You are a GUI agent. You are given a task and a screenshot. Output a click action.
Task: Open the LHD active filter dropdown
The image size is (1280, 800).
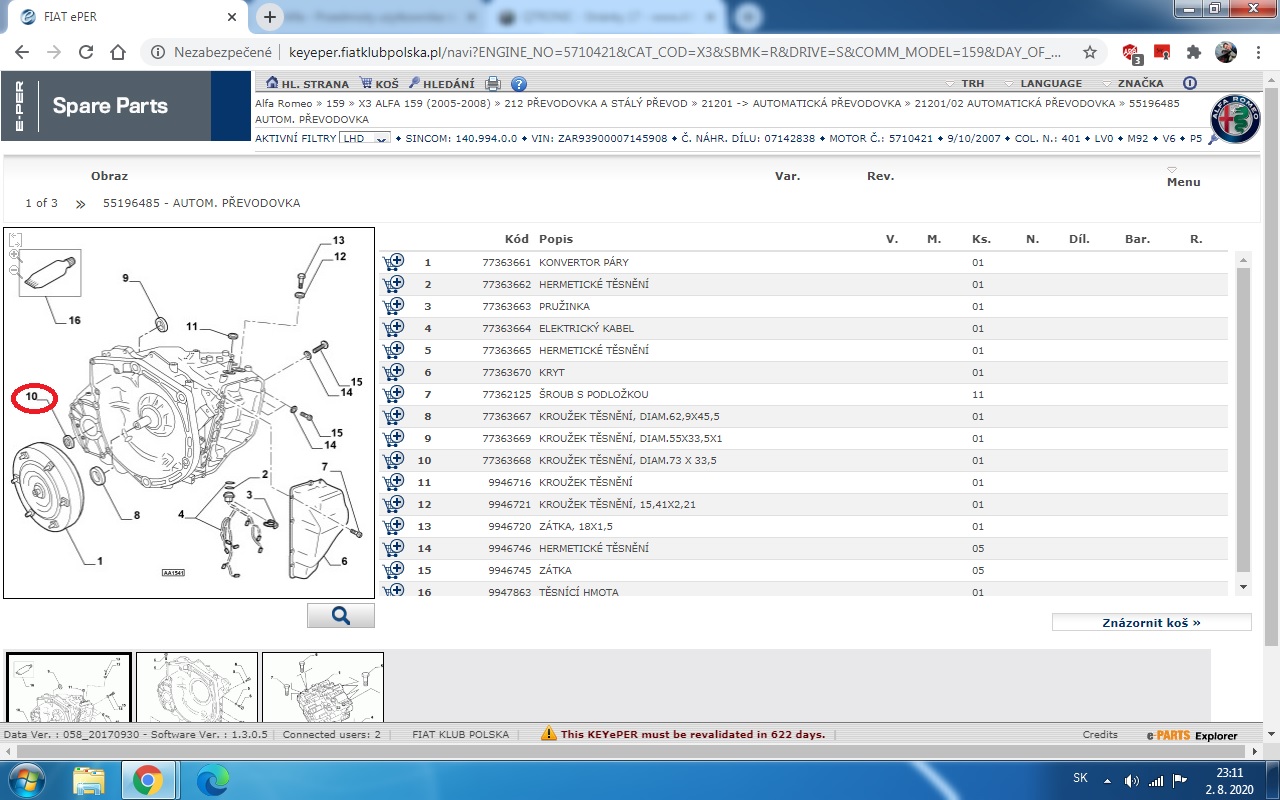(364, 138)
